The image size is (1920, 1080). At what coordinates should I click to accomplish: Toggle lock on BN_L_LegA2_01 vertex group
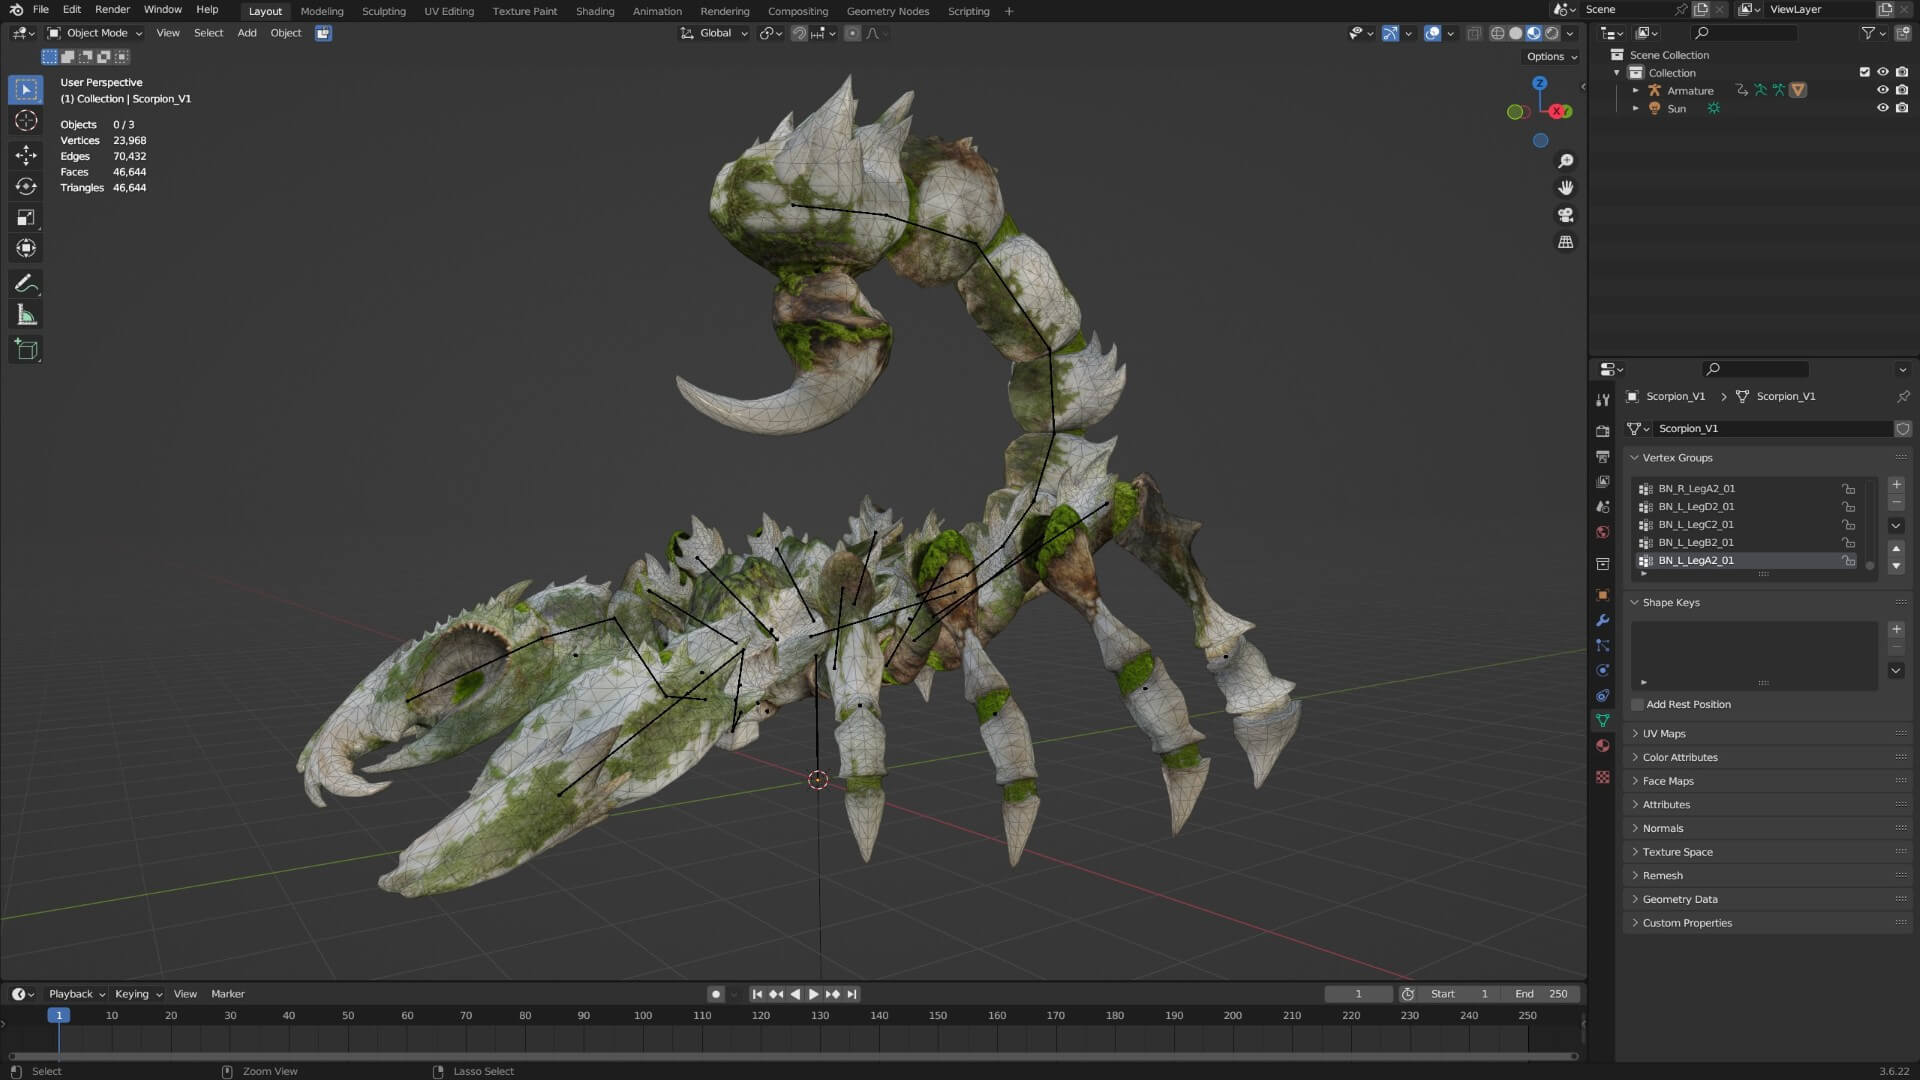tap(1849, 561)
